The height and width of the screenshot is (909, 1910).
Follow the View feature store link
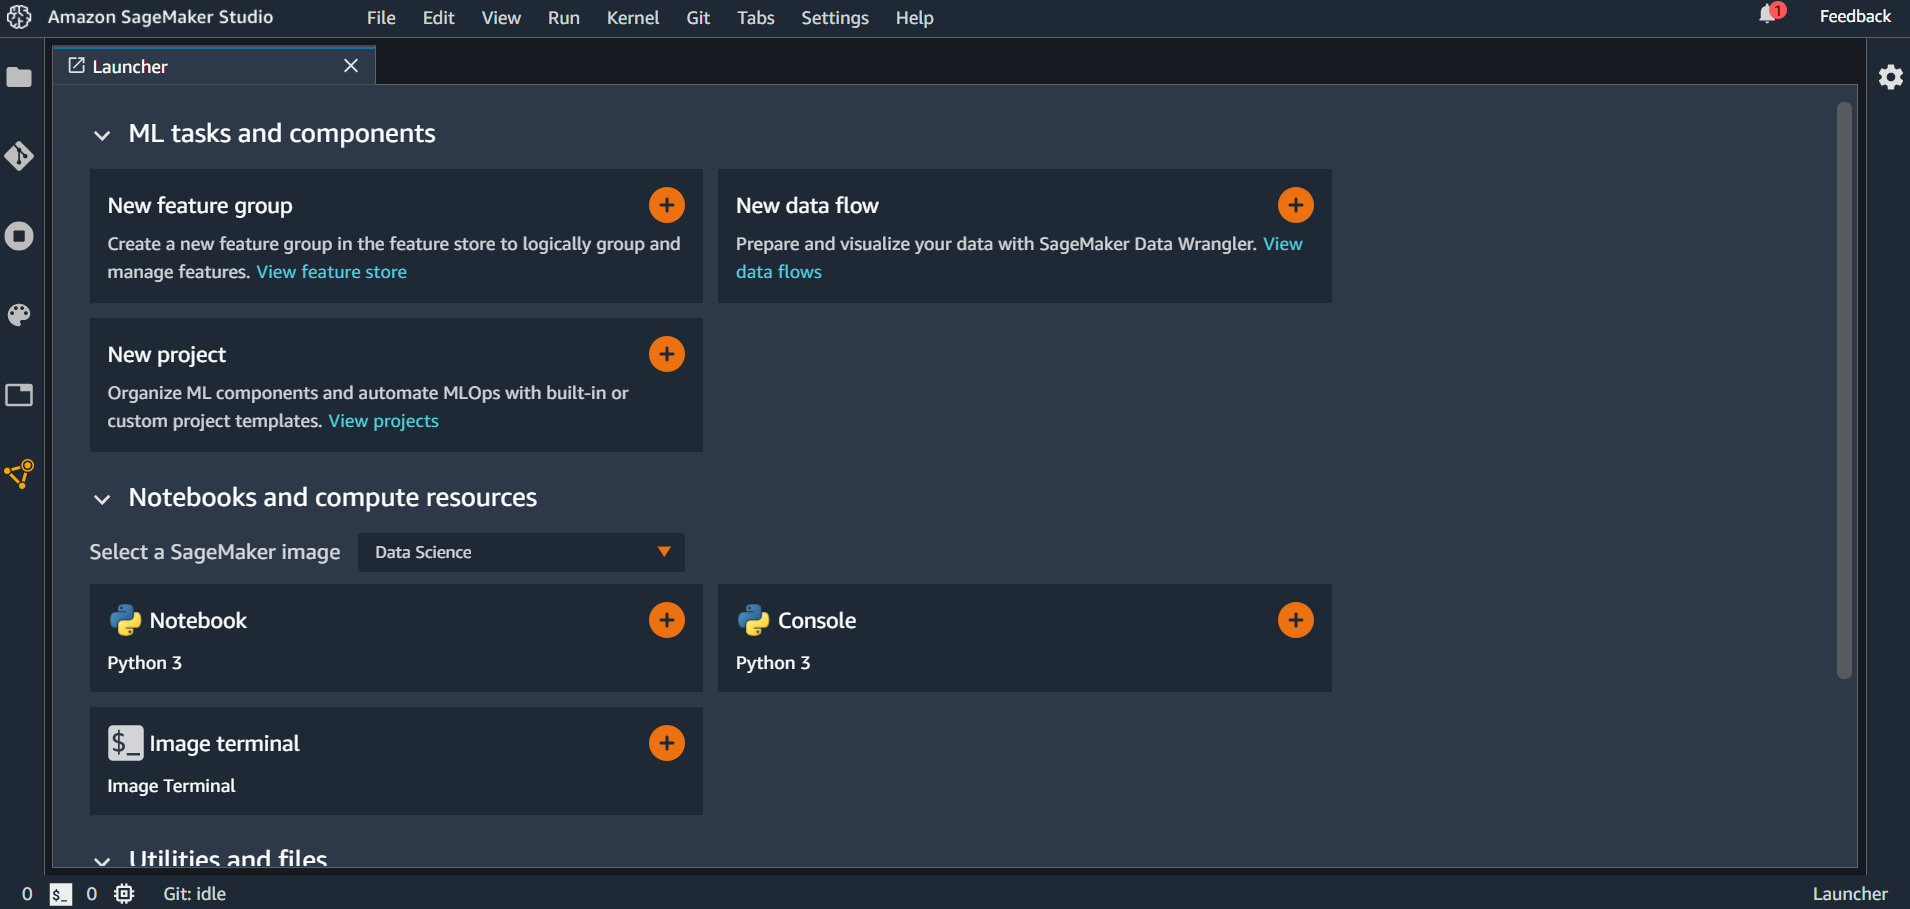point(332,272)
